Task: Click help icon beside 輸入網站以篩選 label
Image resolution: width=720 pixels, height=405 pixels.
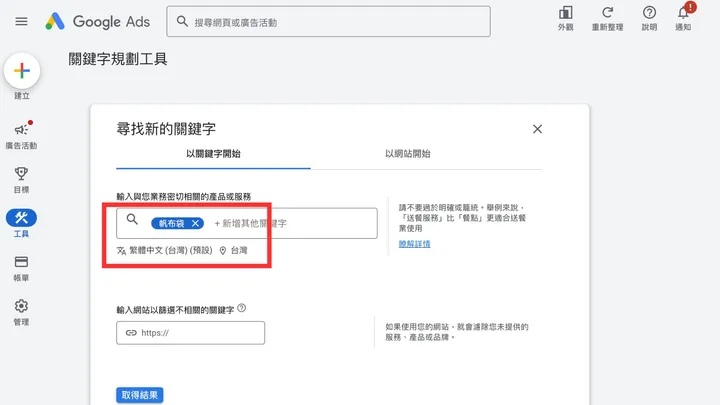Action: [242, 309]
